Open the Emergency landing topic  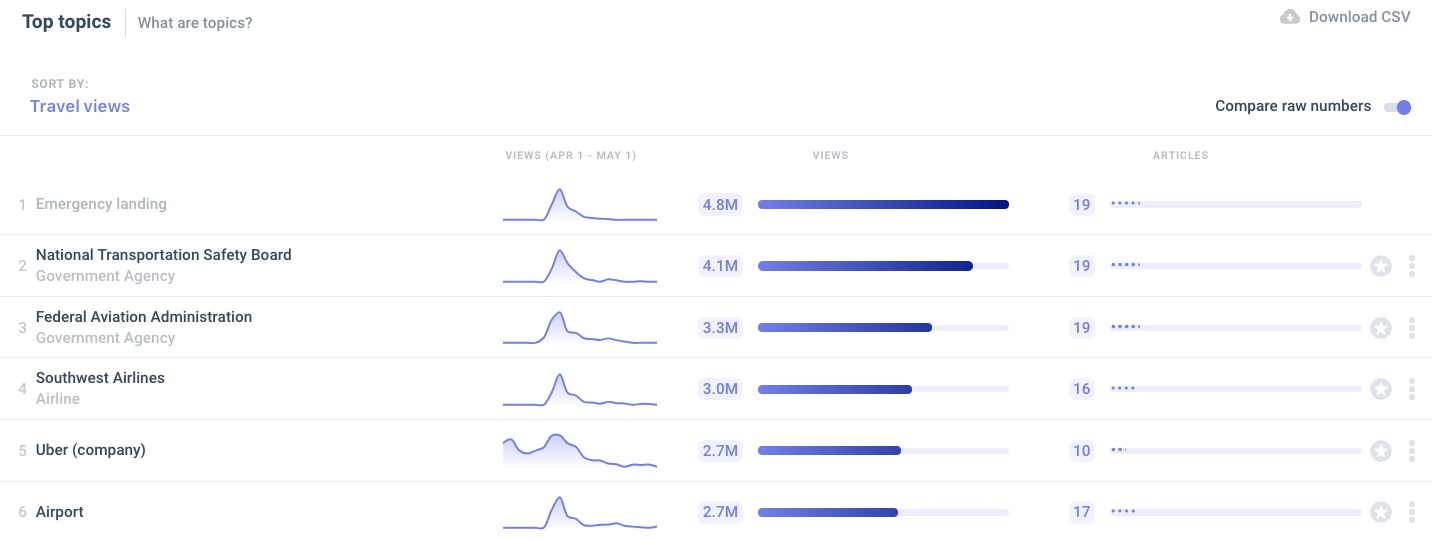pos(101,204)
